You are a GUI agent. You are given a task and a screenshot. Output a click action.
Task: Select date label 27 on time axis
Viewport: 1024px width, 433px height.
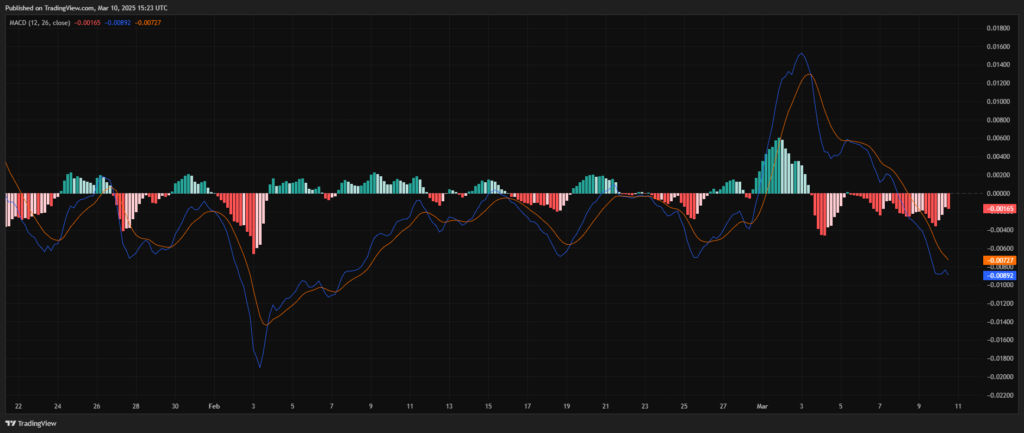(x=723, y=406)
